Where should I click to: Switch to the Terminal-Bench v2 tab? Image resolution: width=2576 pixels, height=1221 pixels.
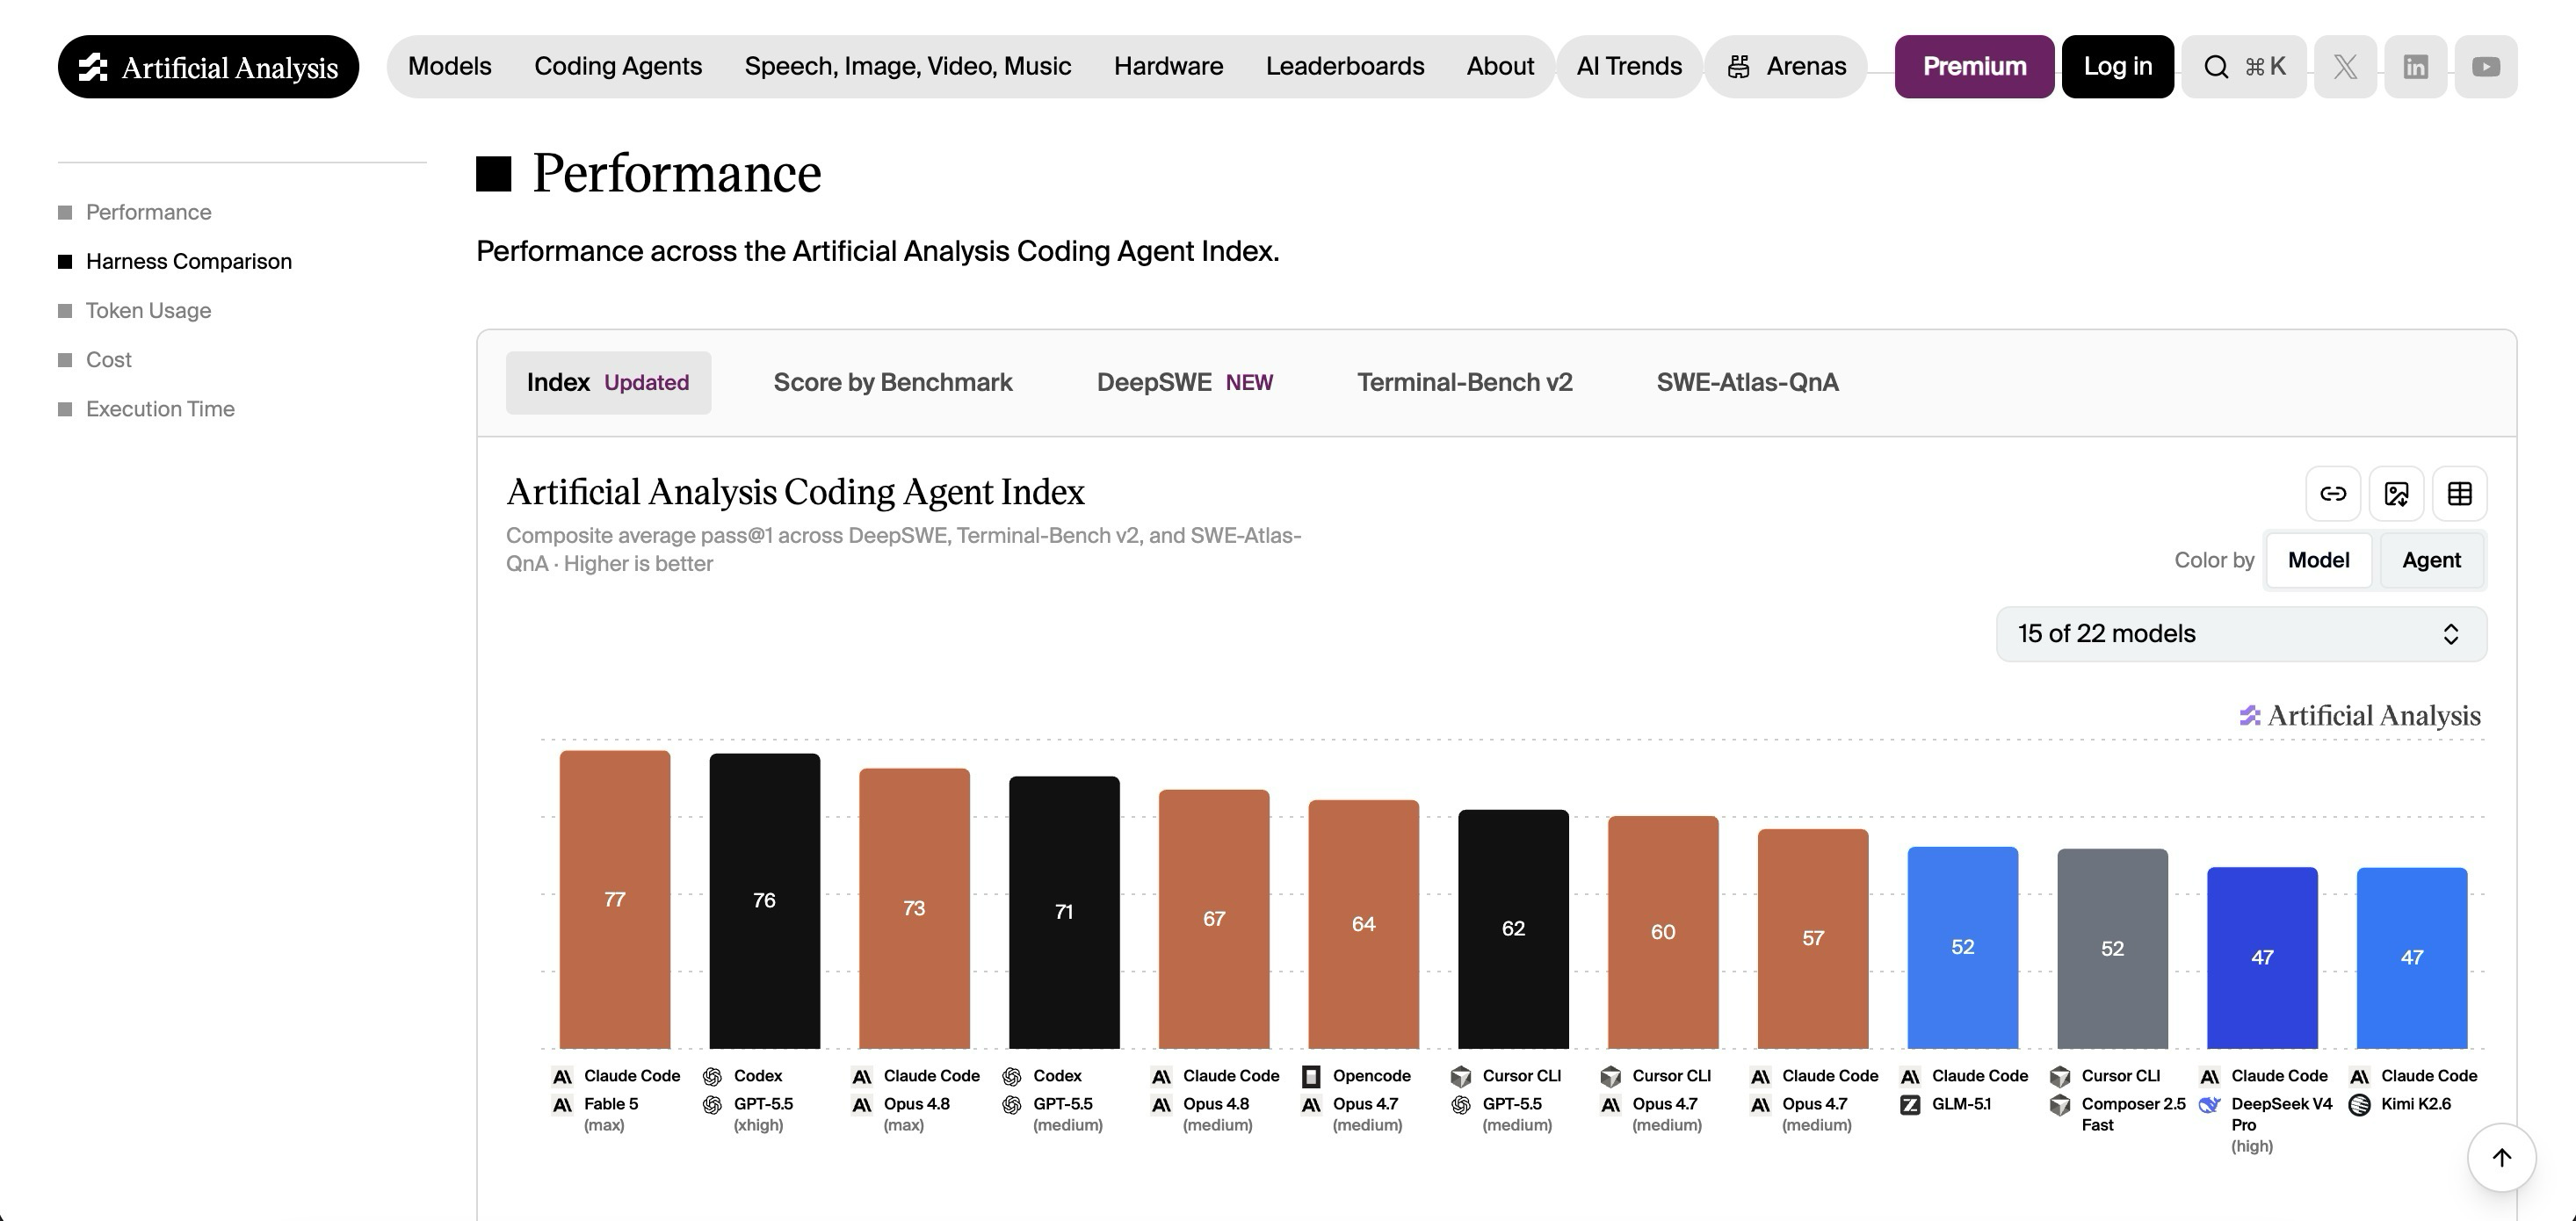(1464, 382)
